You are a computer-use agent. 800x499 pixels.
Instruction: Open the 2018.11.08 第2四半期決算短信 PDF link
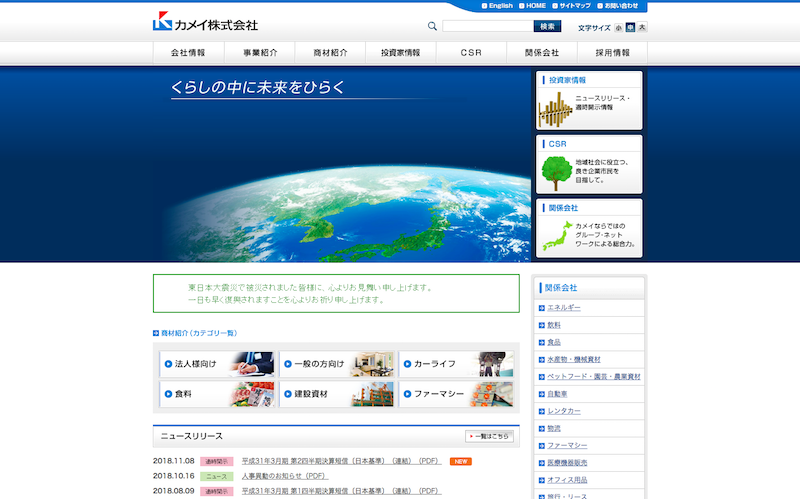[x=341, y=461]
